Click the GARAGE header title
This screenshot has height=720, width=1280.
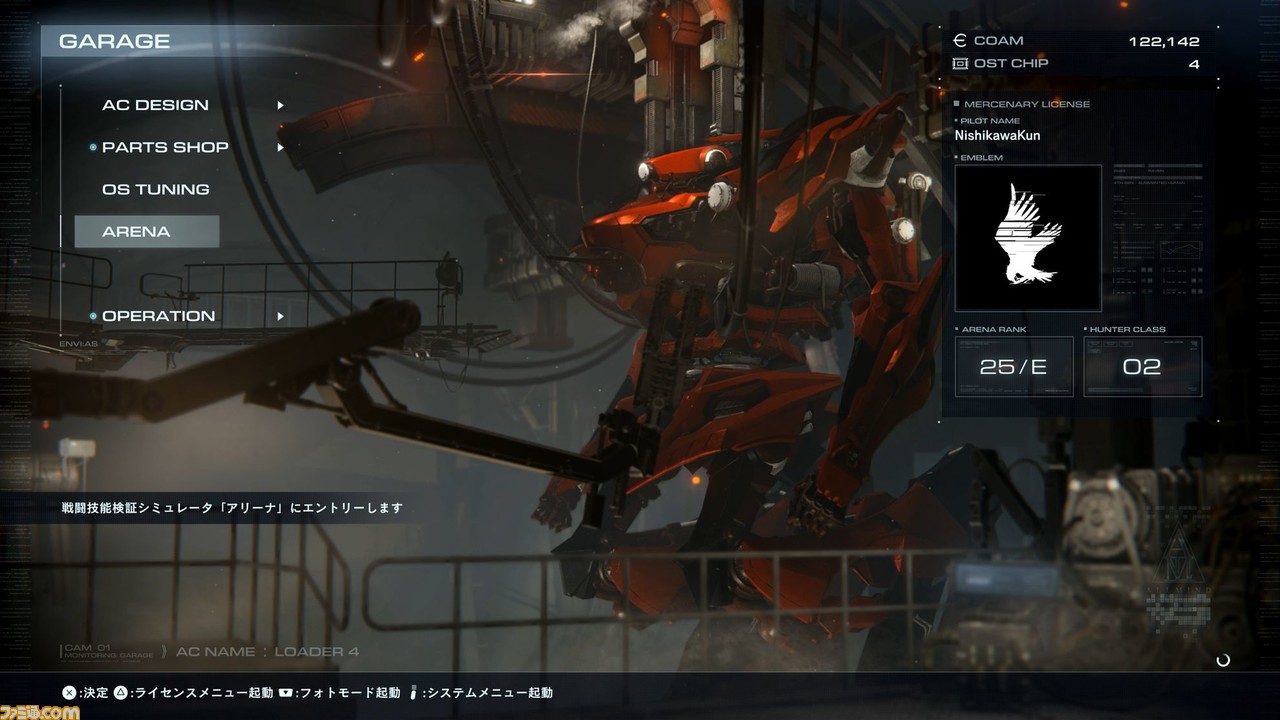coord(114,41)
